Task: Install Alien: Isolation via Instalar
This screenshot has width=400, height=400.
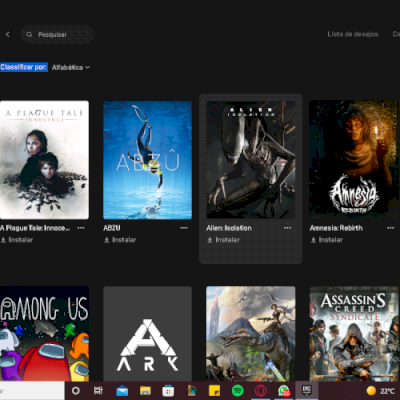Action: point(223,240)
